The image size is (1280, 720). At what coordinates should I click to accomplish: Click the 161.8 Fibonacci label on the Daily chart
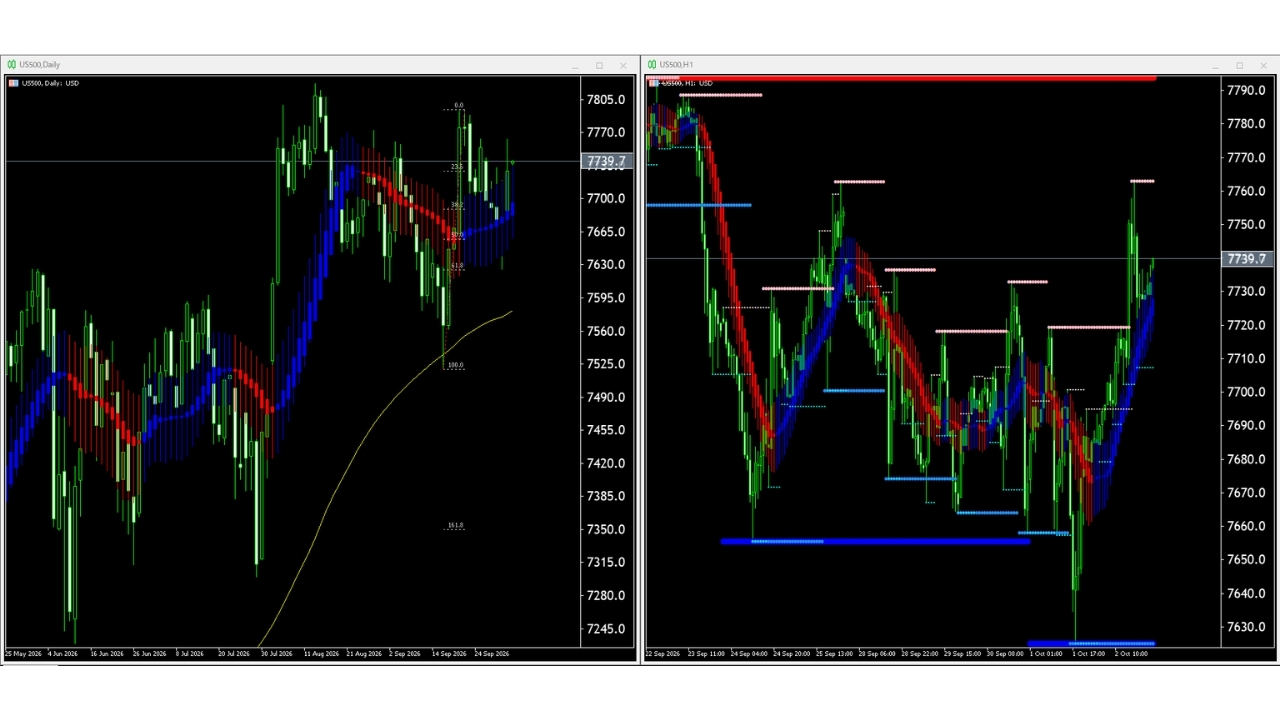point(455,525)
